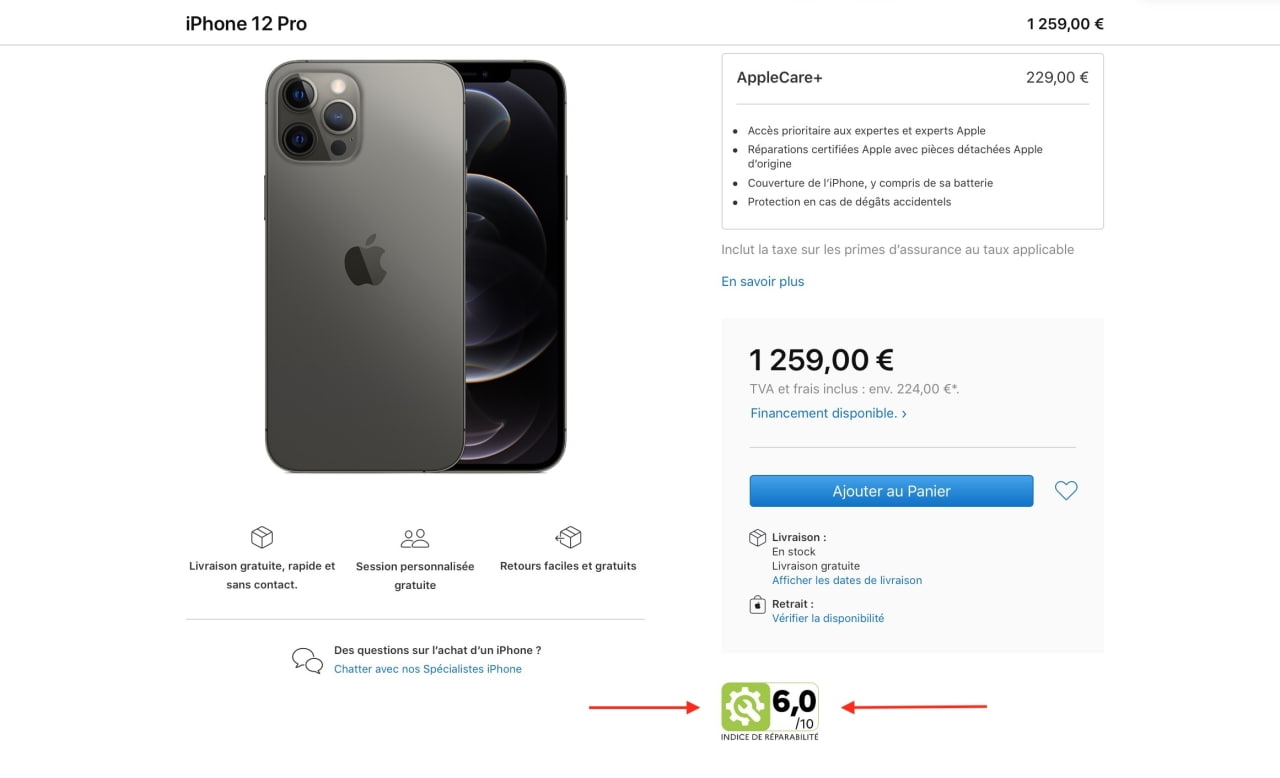Click the Apple Store icon beside 'Retrait'

[x=757, y=604]
